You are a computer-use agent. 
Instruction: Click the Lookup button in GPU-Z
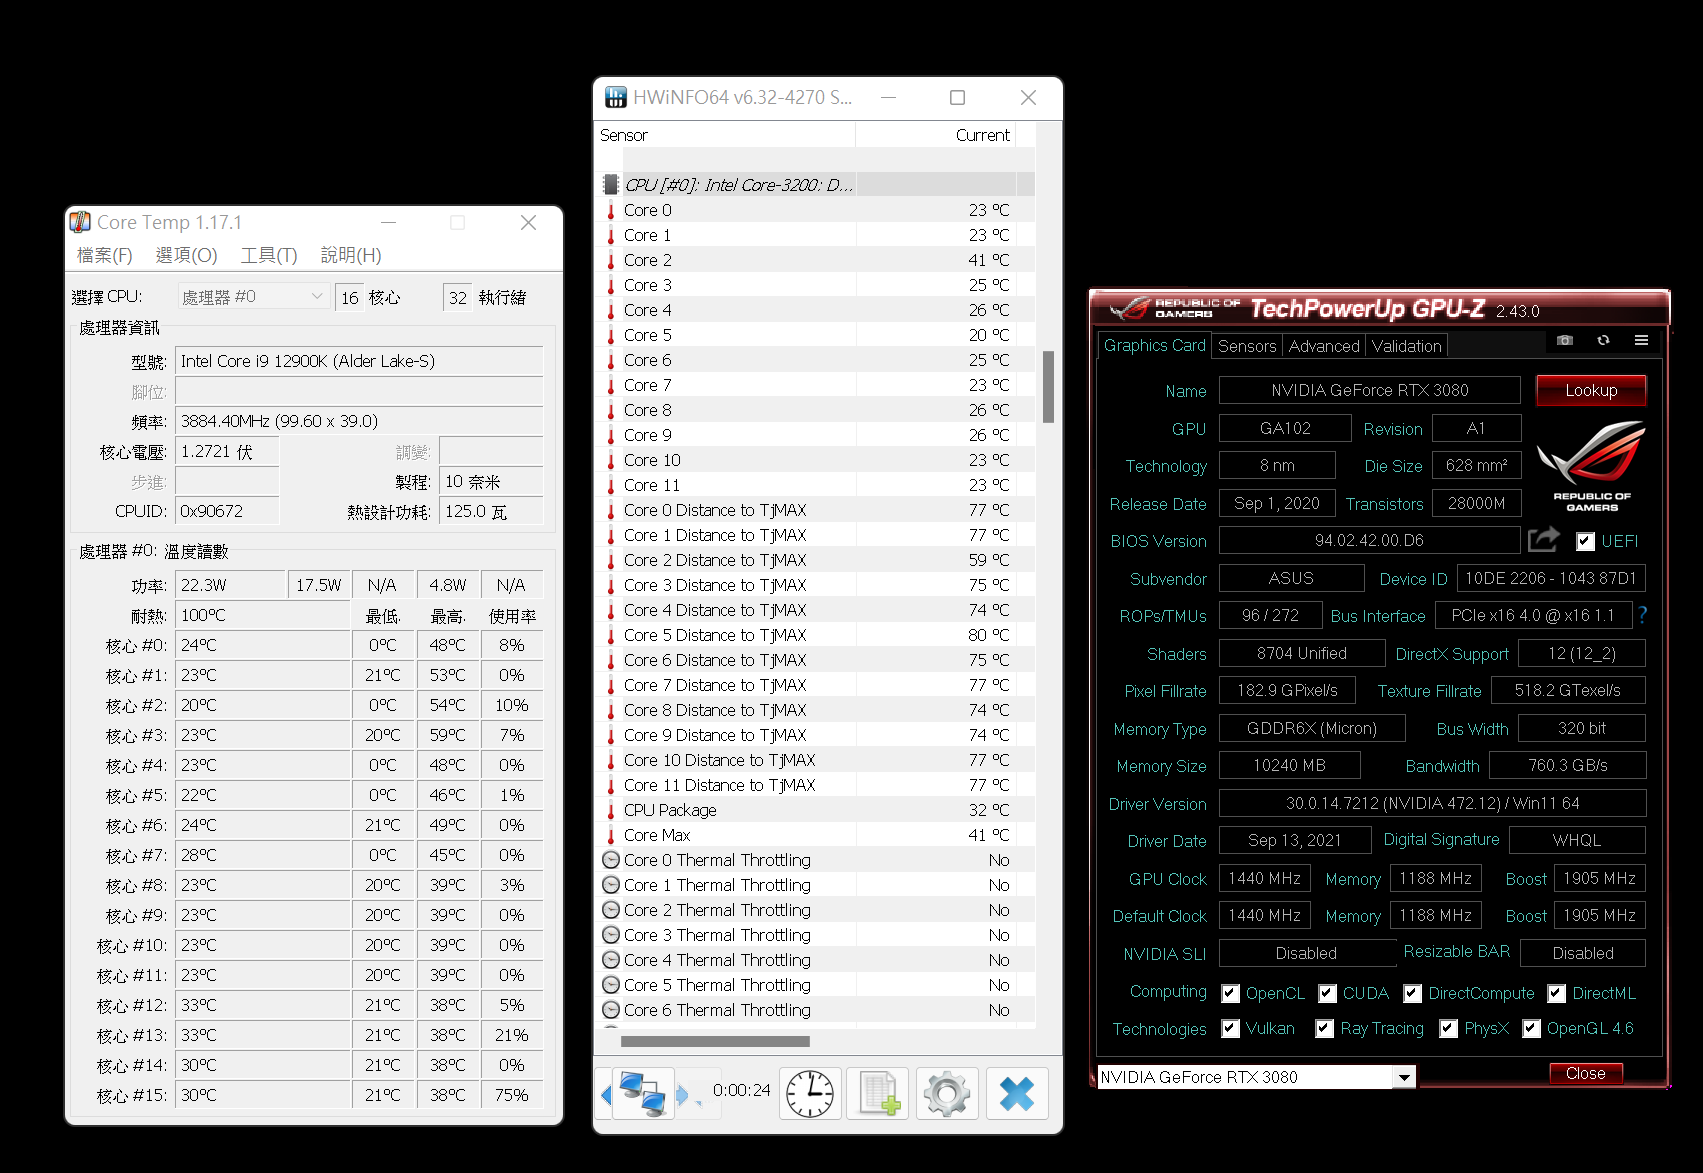(1591, 390)
